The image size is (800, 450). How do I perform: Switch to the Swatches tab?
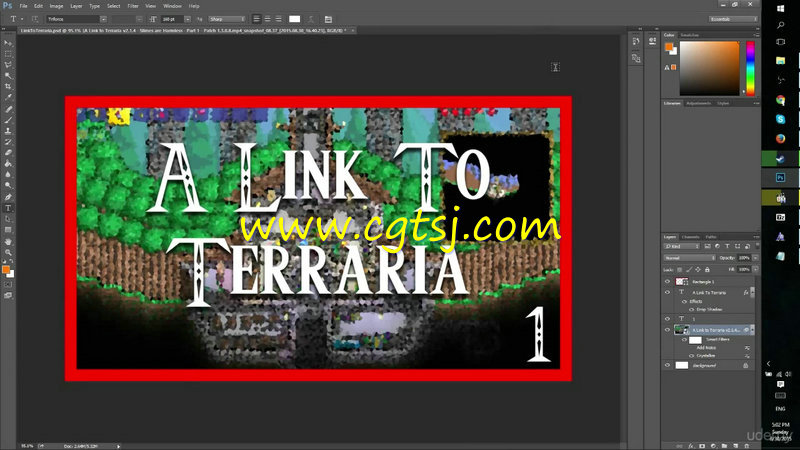click(x=689, y=35)
